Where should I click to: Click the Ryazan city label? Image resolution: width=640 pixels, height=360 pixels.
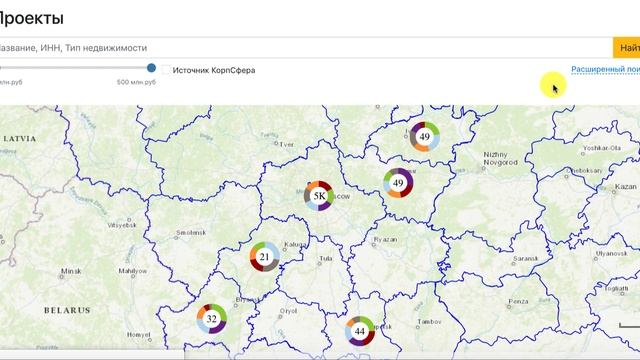pos(385,240)
